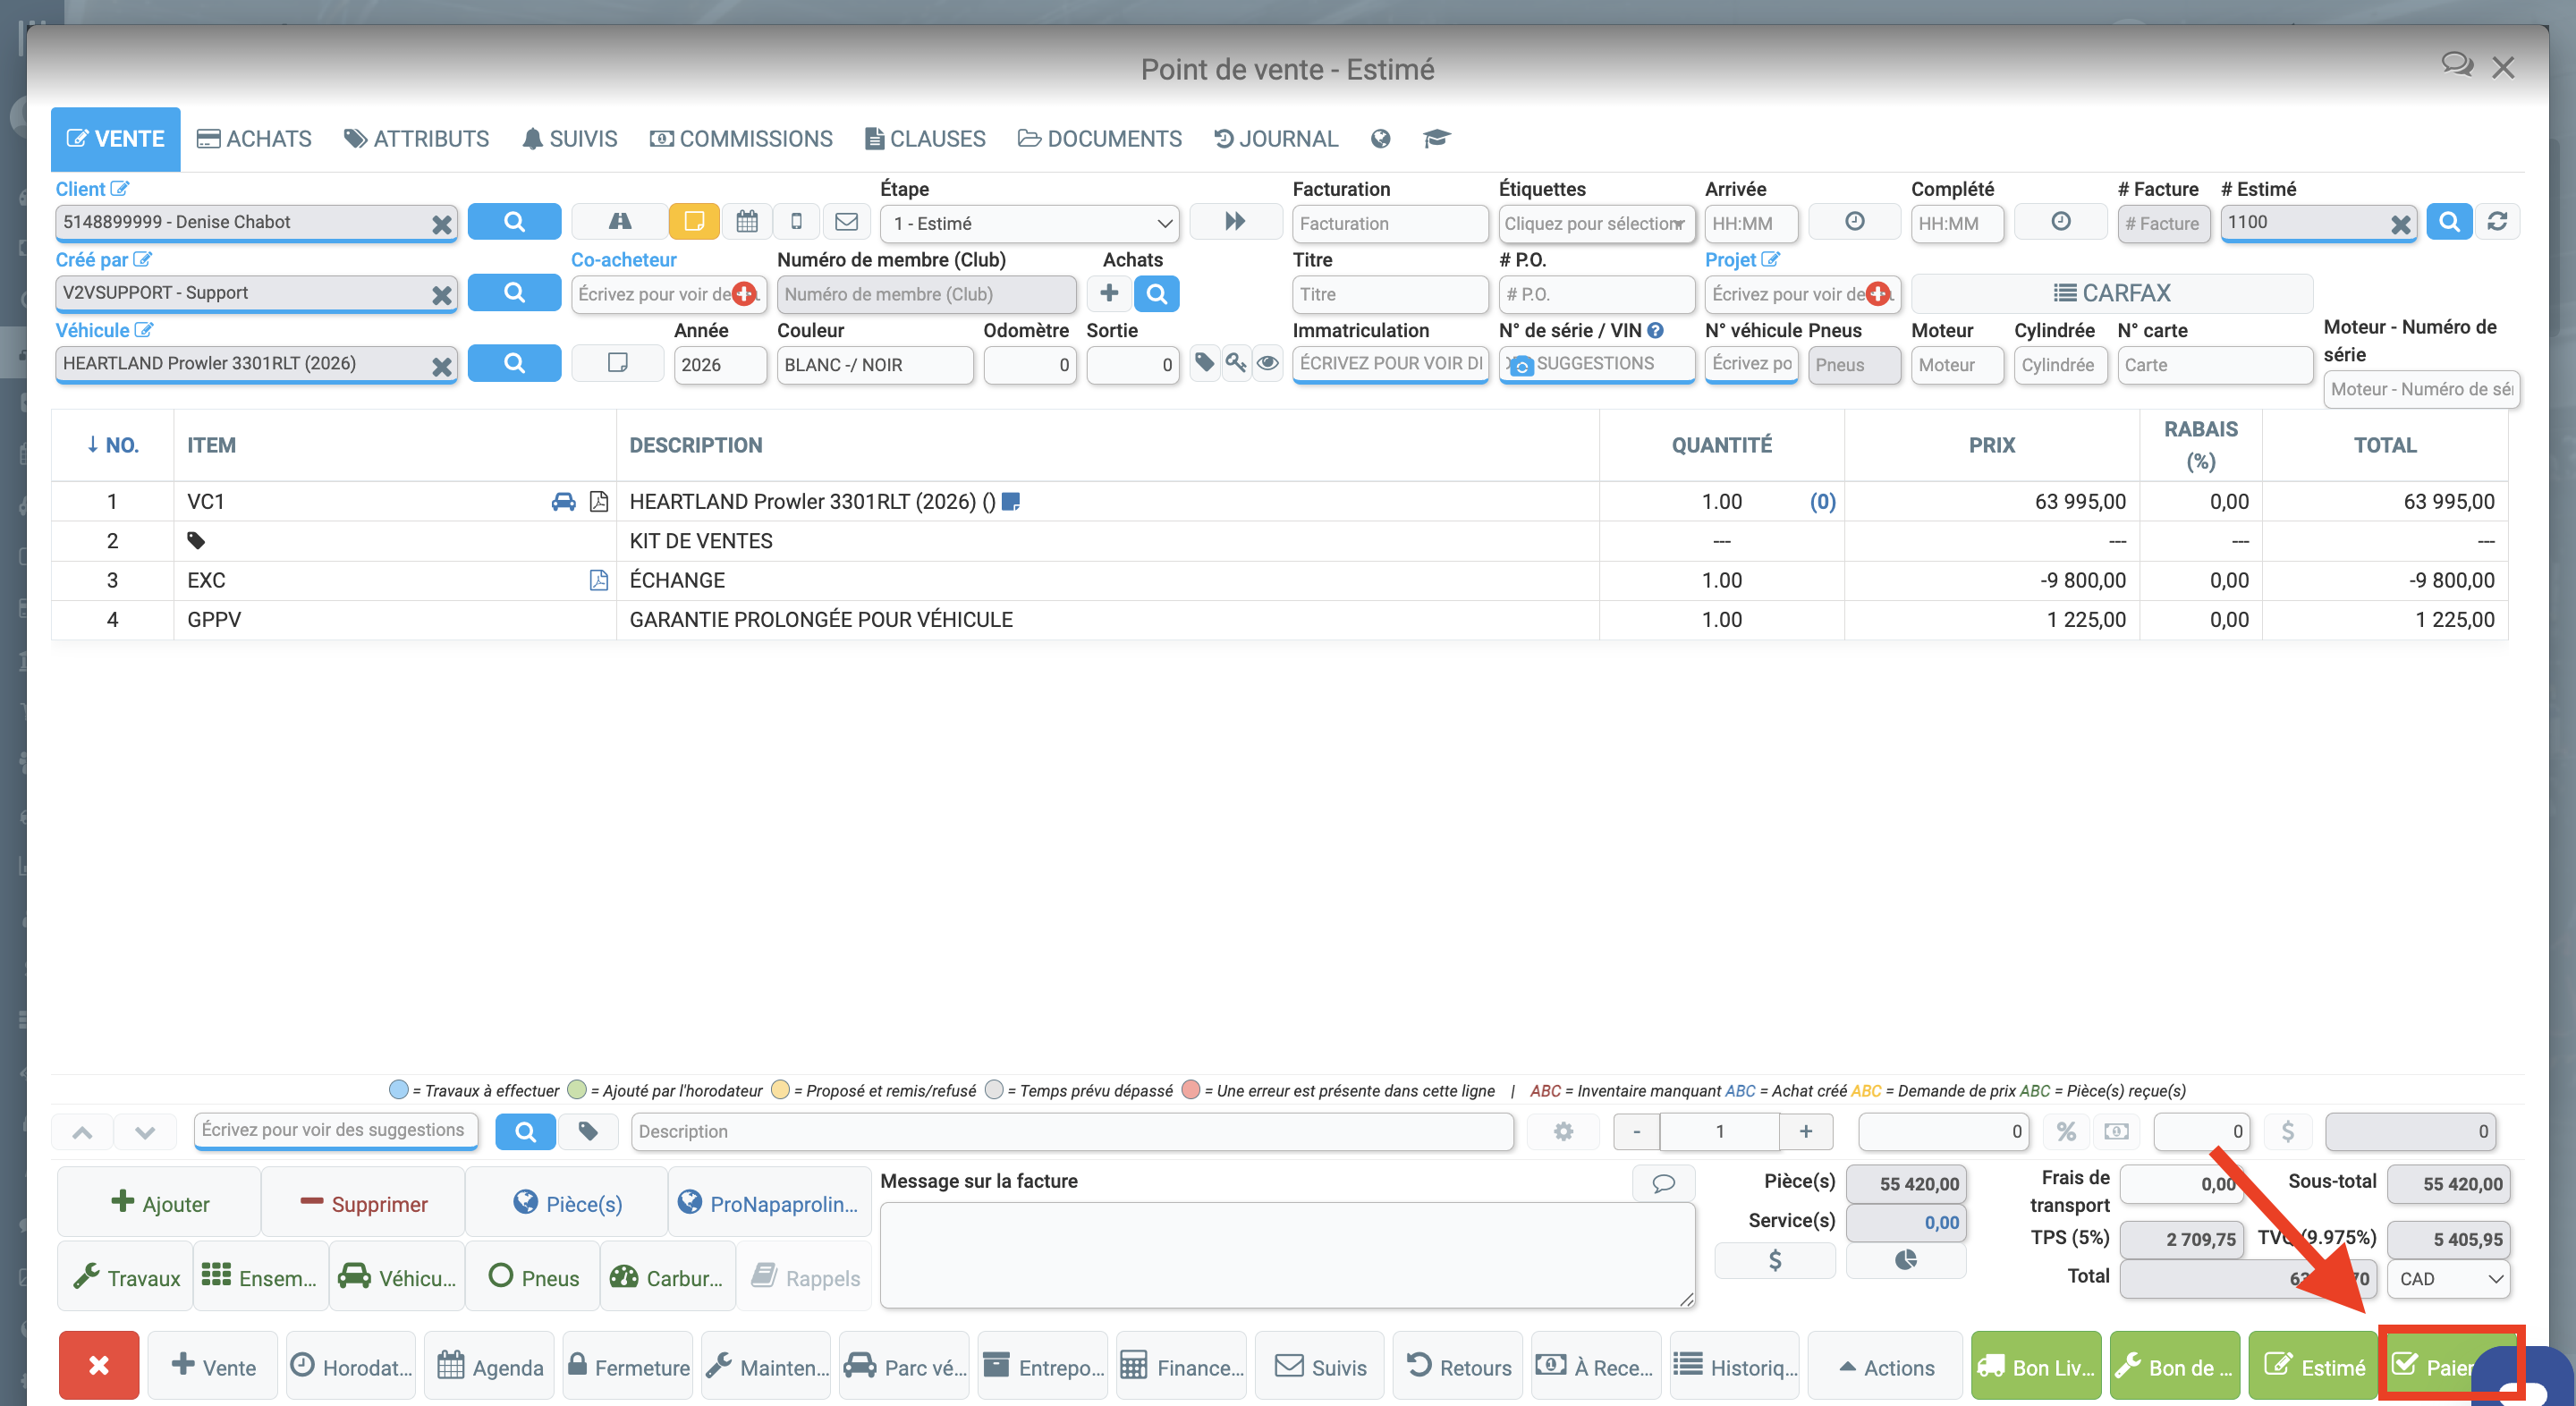Click in the Message sur la facture textarea

[x=1287, y=1256]
